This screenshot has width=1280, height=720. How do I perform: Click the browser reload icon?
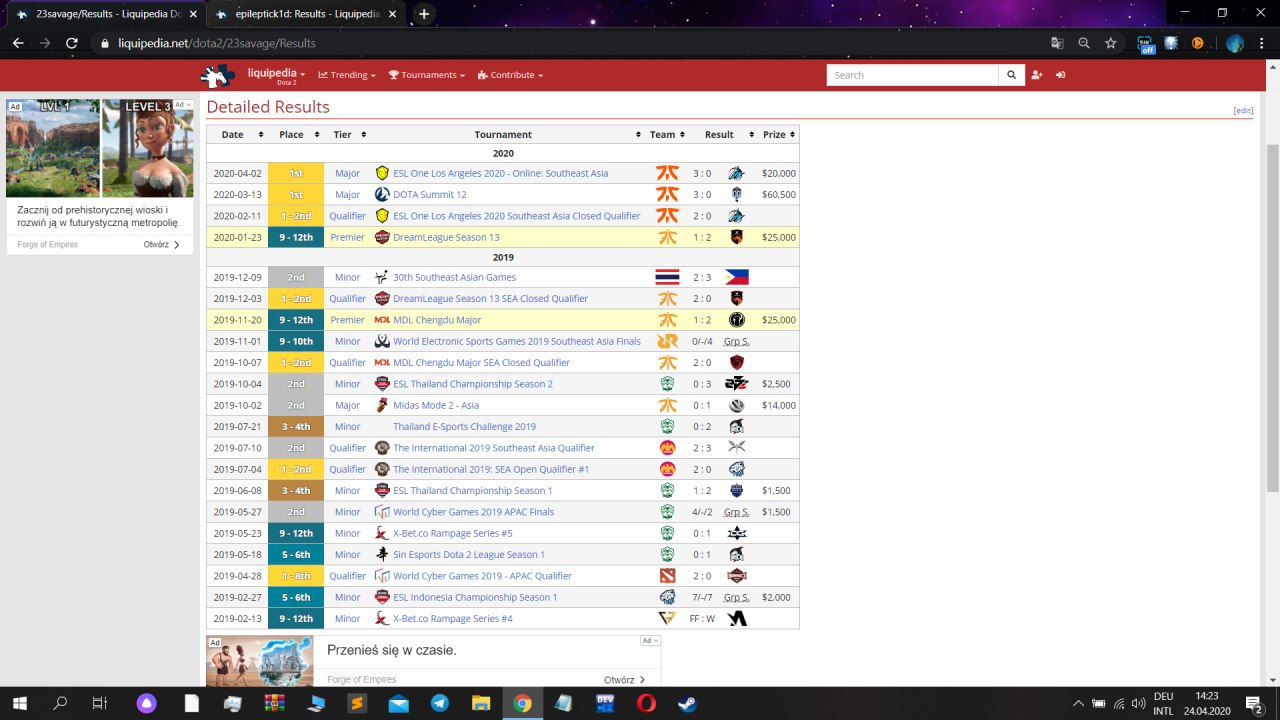click(x=72, y=43)
